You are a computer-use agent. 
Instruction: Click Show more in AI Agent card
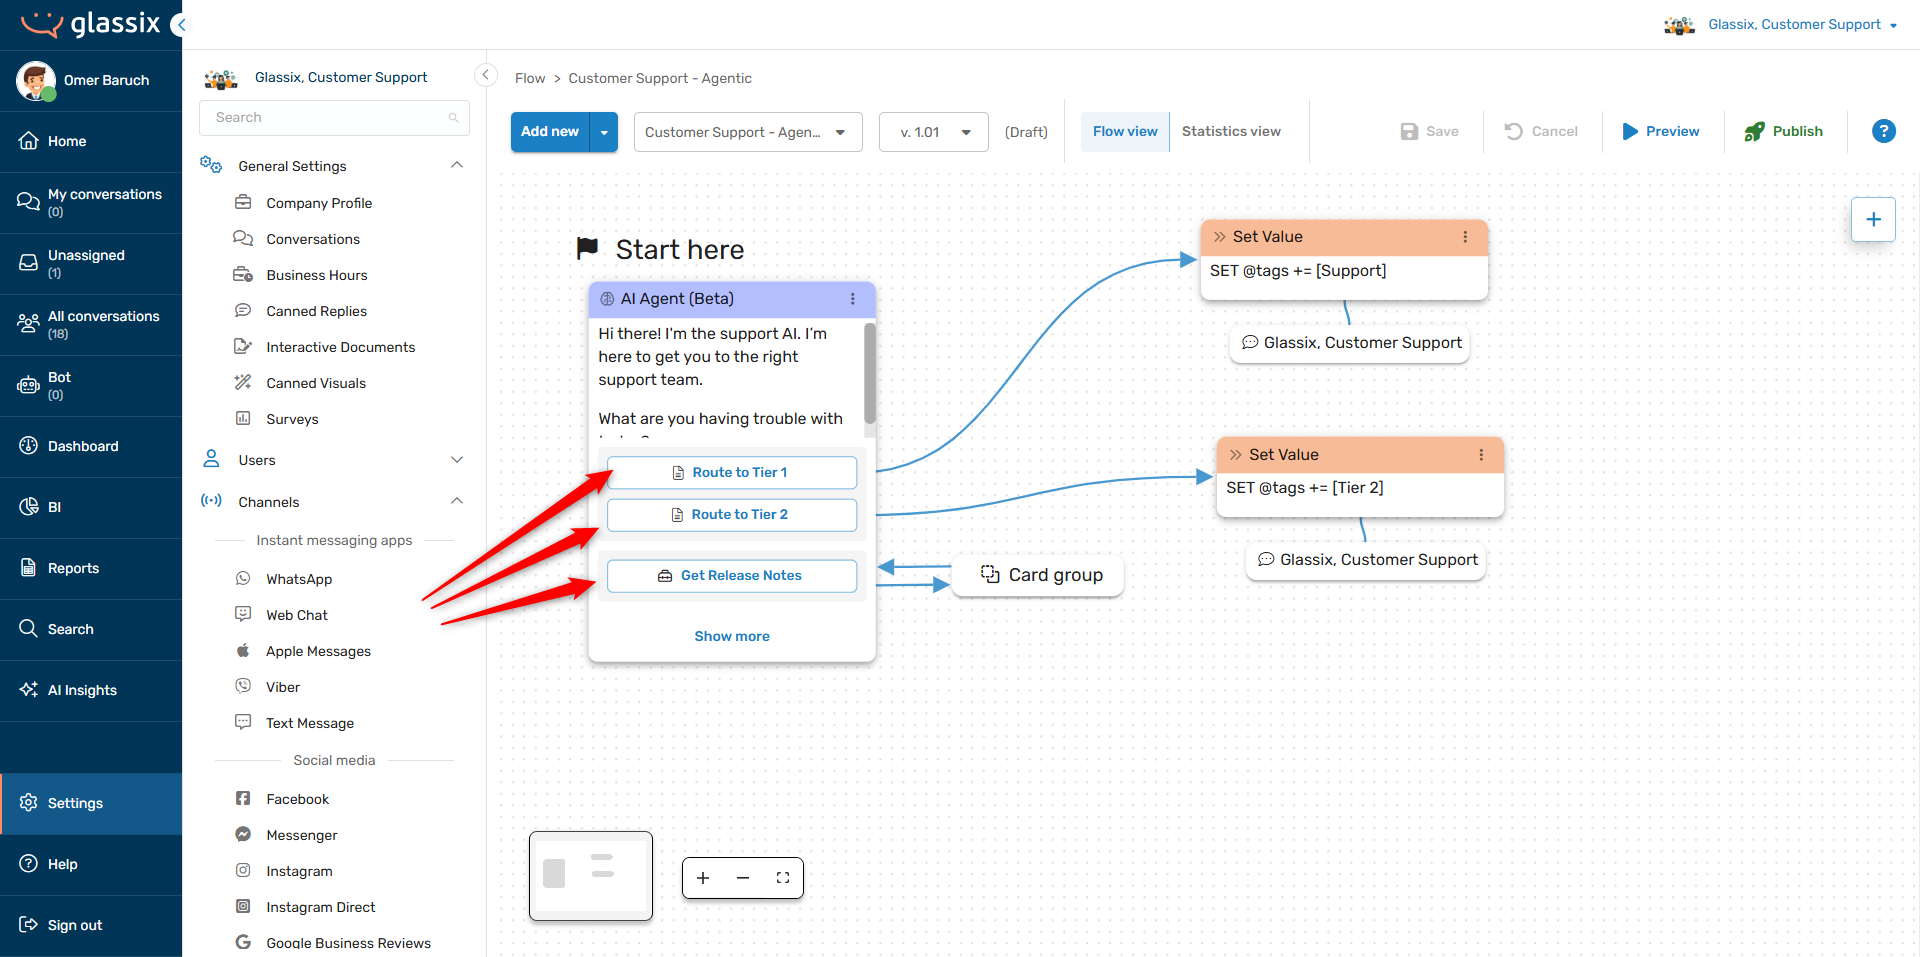coord(732,637)
